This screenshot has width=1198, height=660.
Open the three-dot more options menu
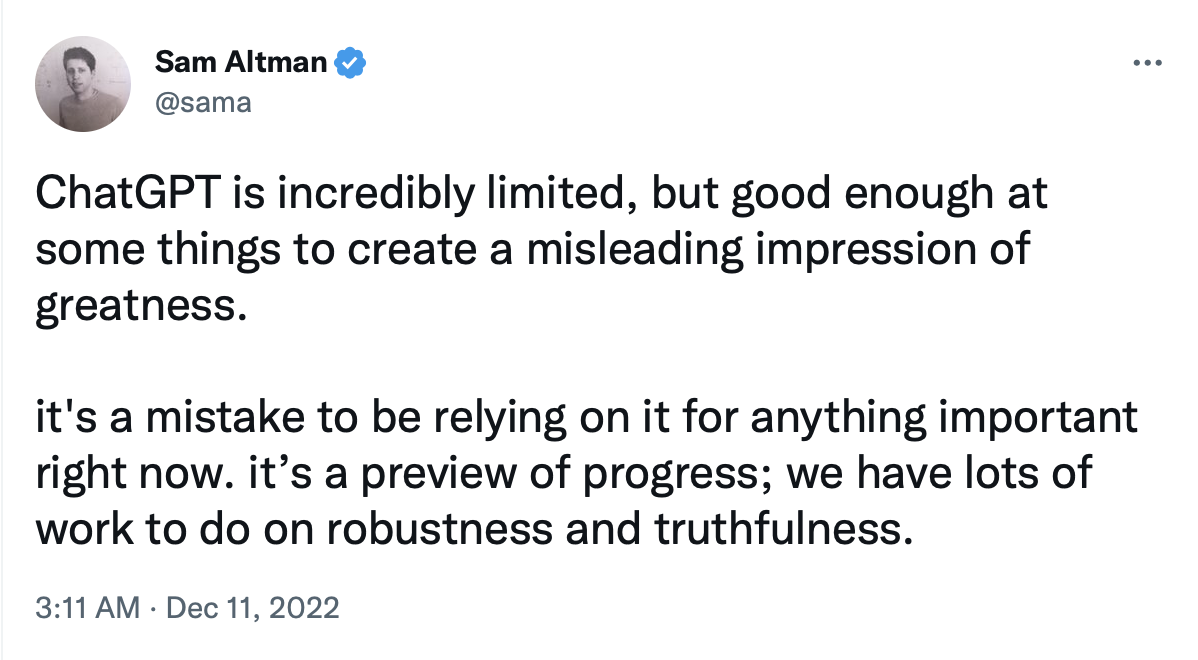tap(1146, 63)
